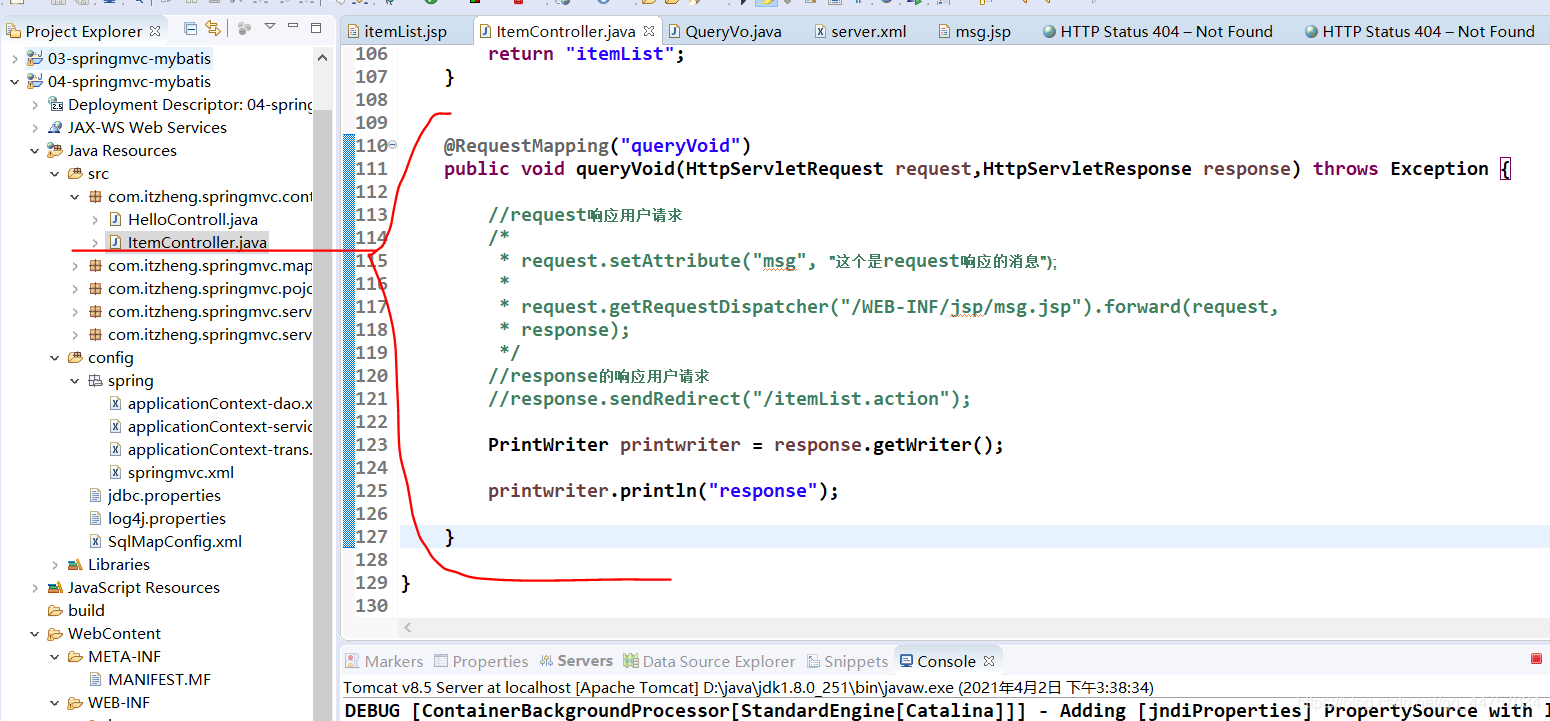Expand the com.itzheng.springmvc.pojo package

tap(75, 288)
